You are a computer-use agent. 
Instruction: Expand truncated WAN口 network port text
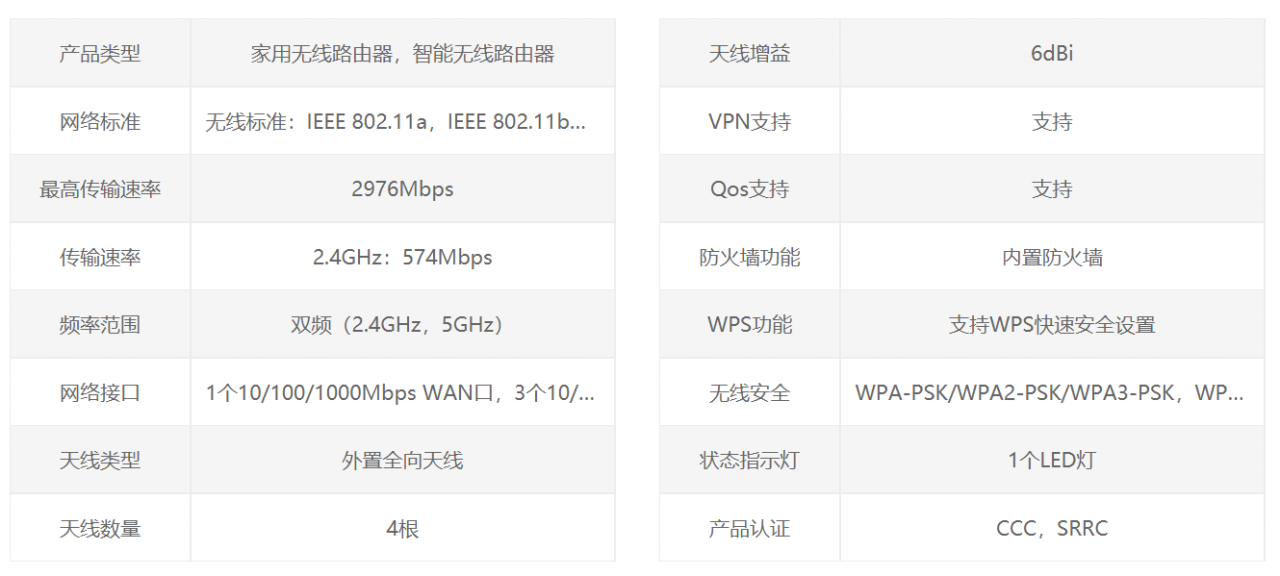click(400, 393)
